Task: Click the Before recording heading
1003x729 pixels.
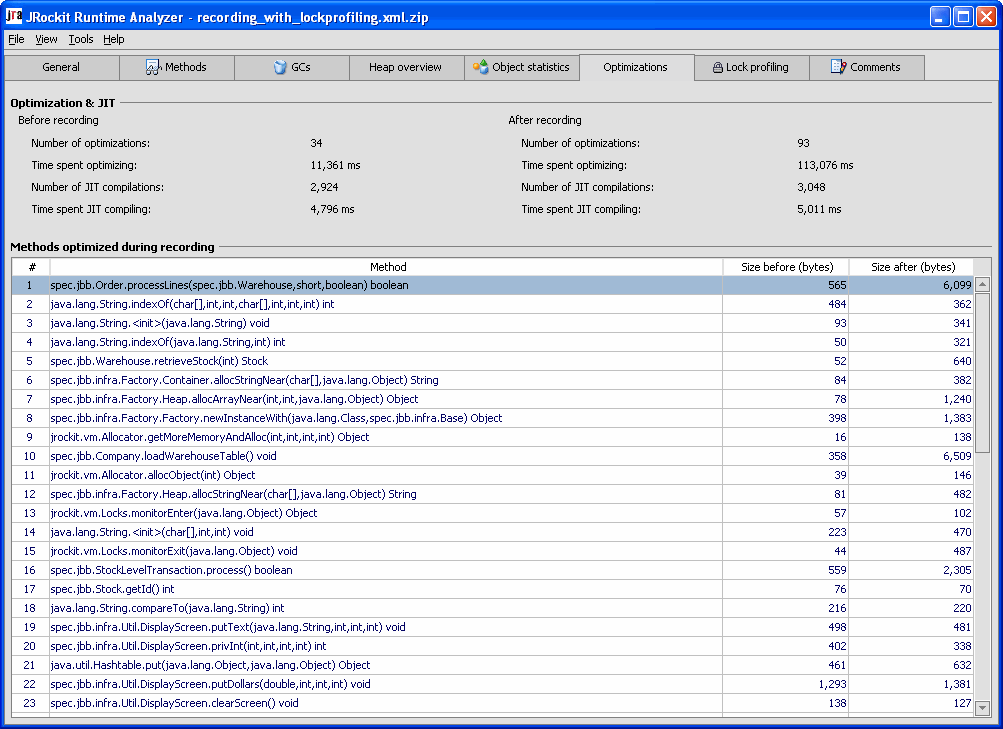Action: click(x=58, y=120)
